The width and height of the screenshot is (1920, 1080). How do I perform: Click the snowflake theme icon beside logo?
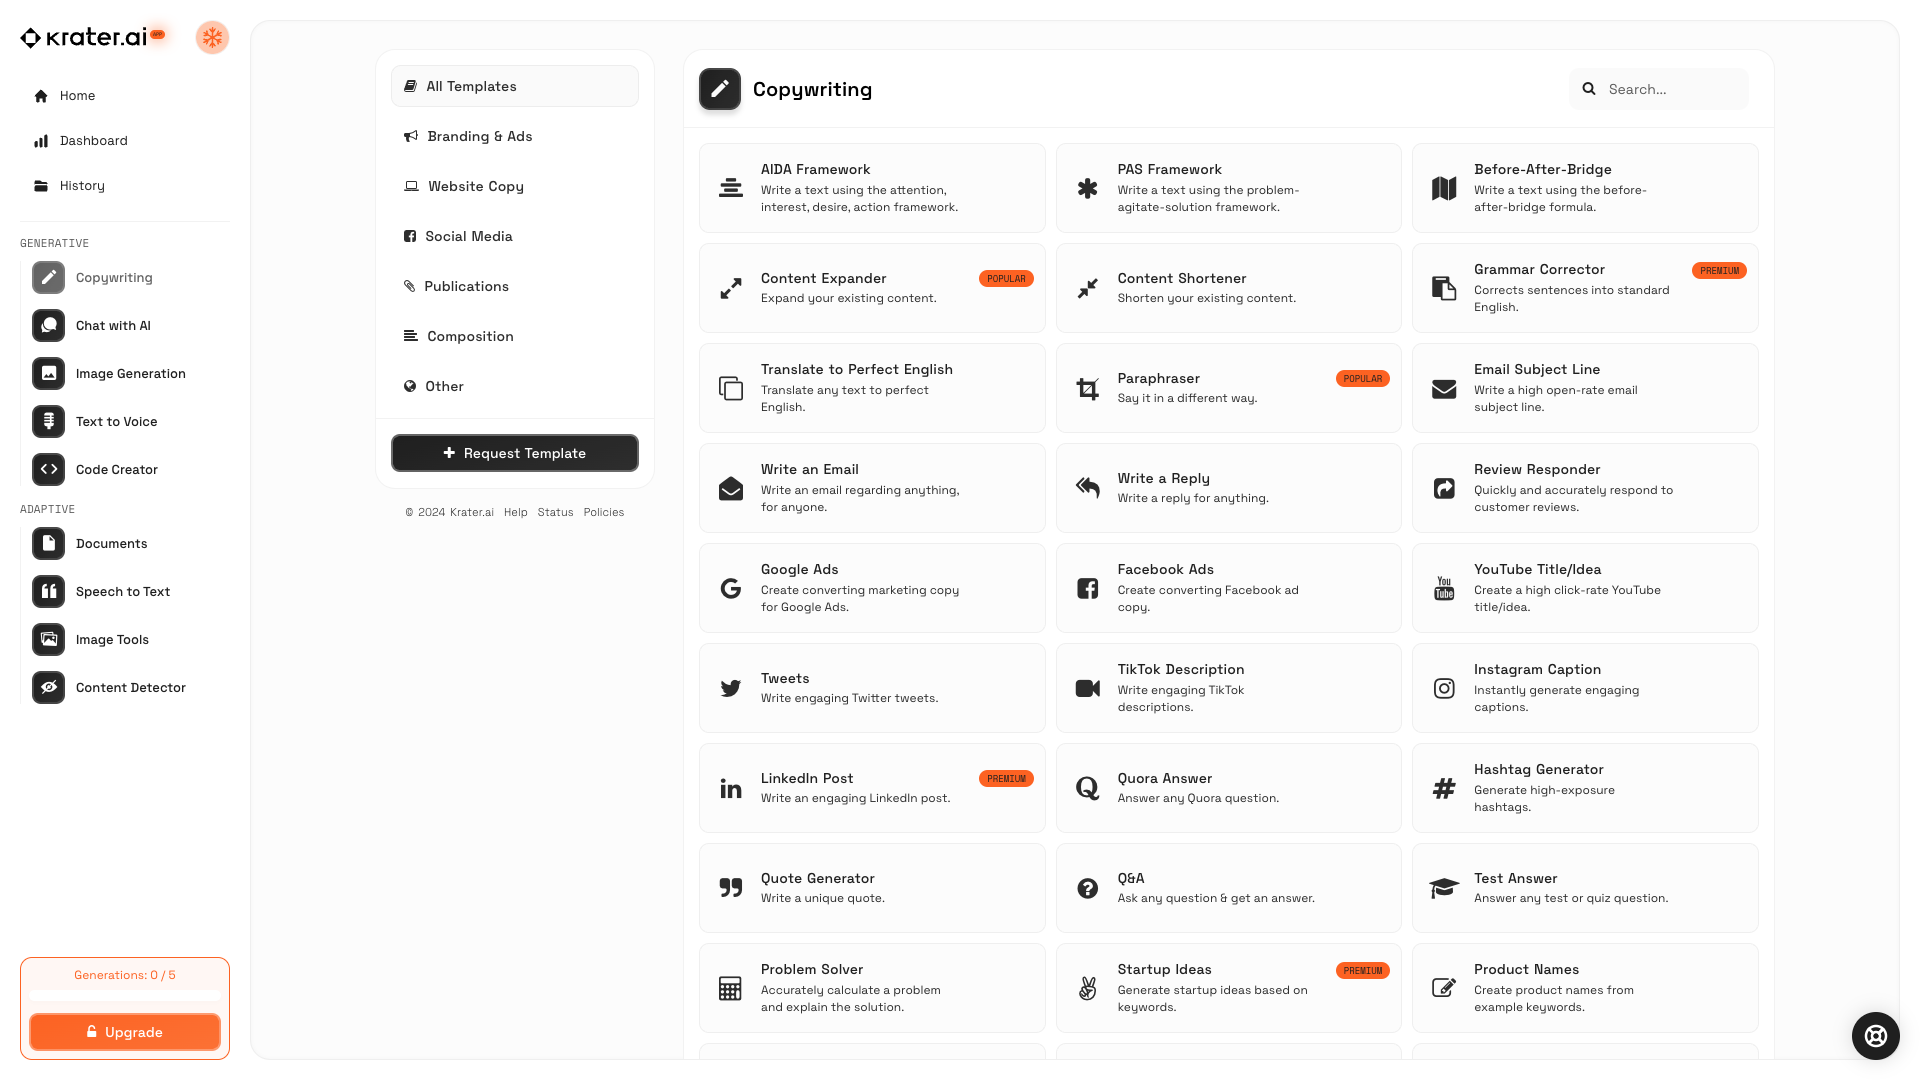click(x=212, y=38)
